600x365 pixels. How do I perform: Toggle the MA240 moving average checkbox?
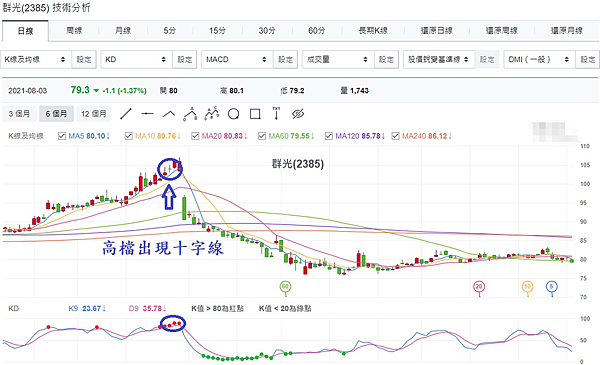click(x=395, y=136)
